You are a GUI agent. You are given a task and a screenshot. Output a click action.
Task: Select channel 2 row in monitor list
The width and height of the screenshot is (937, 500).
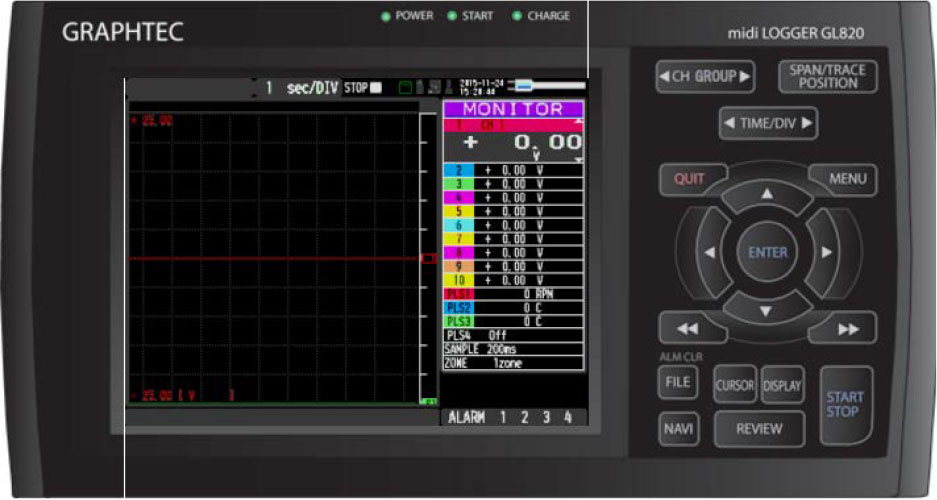[513, 170]
